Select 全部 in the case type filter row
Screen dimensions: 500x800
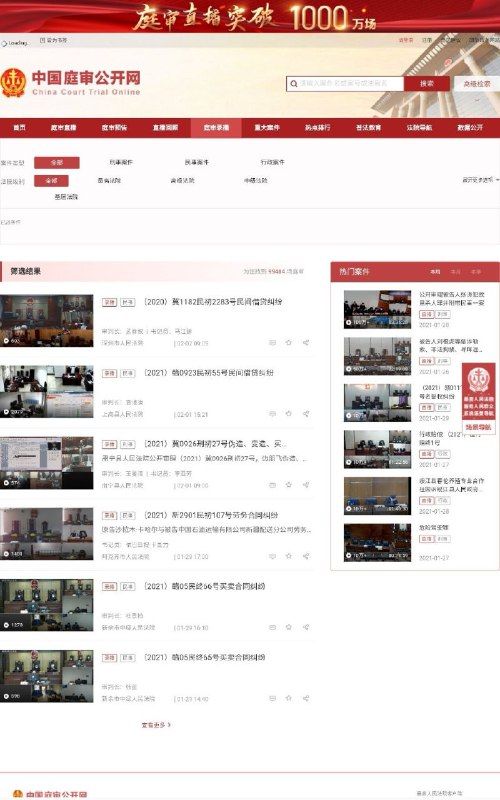tap(57, 163)
